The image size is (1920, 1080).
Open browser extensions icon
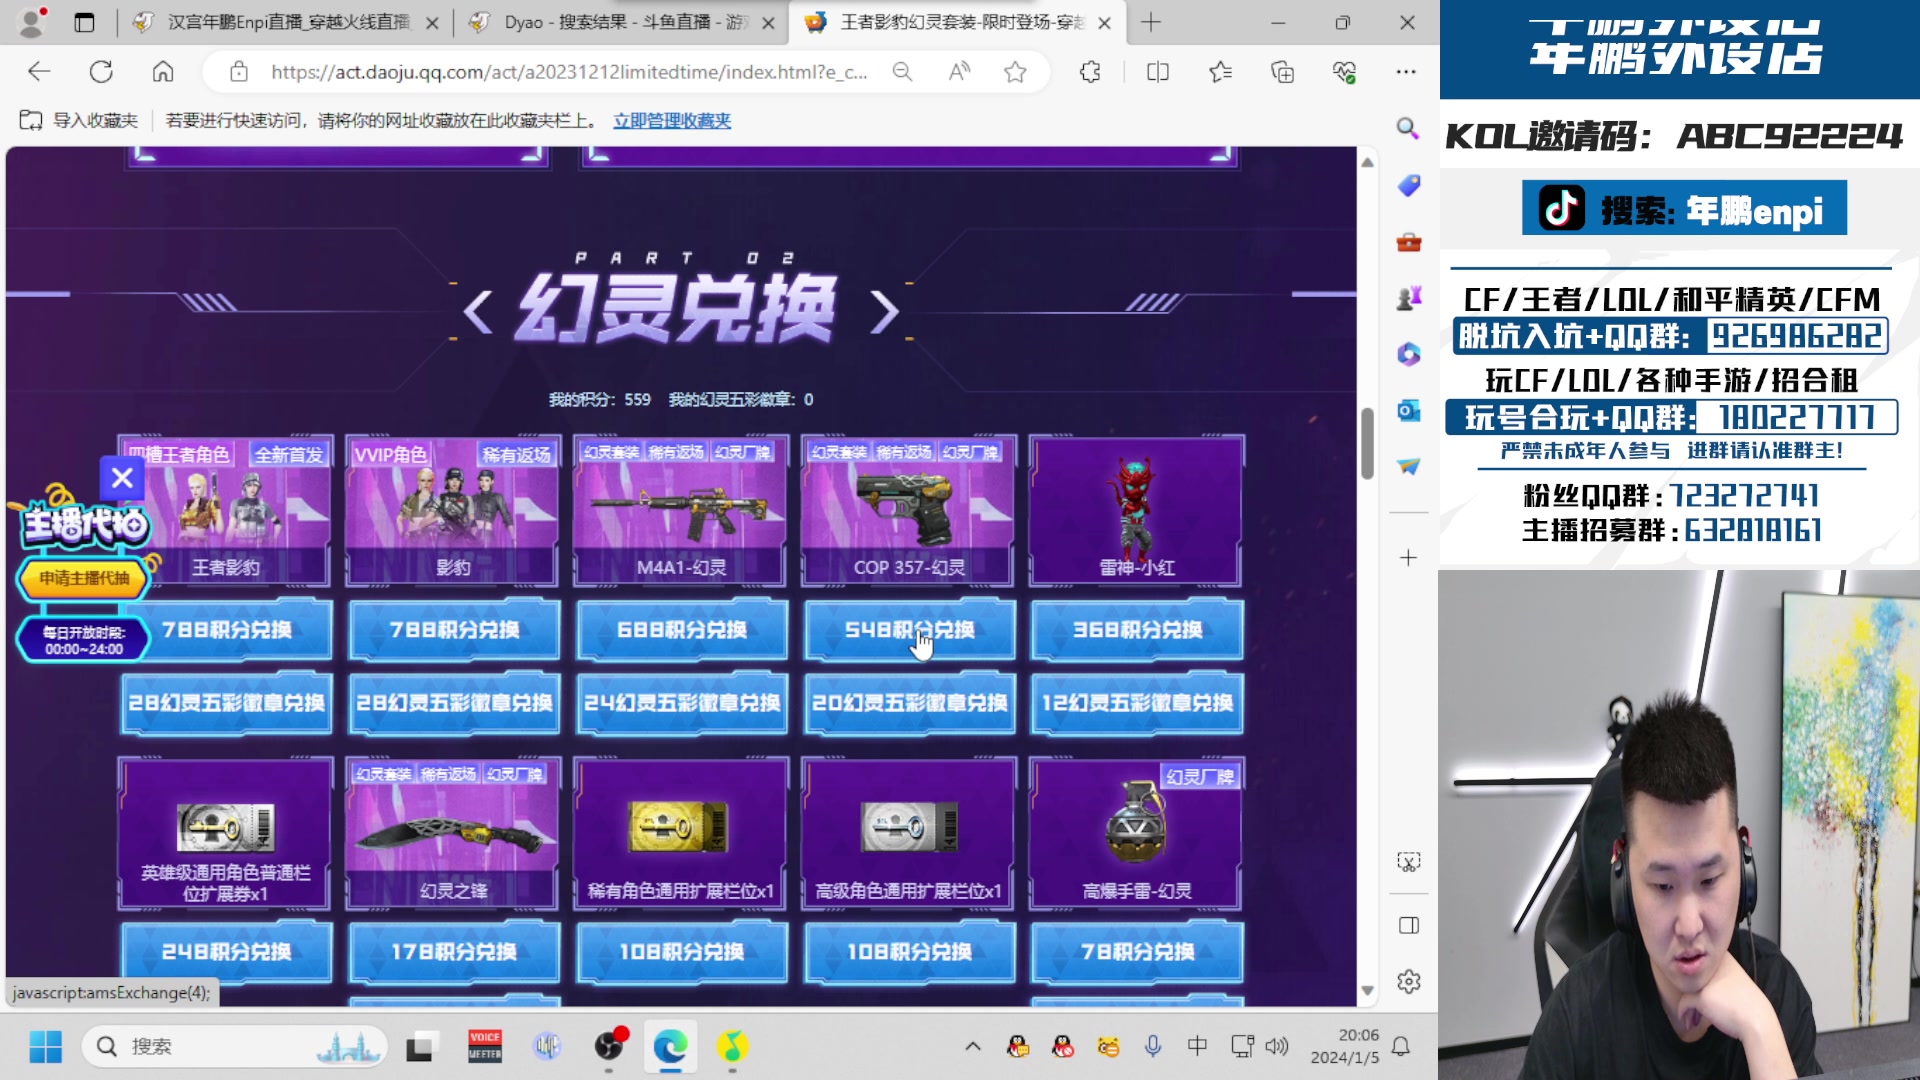tap(1090, 71)
